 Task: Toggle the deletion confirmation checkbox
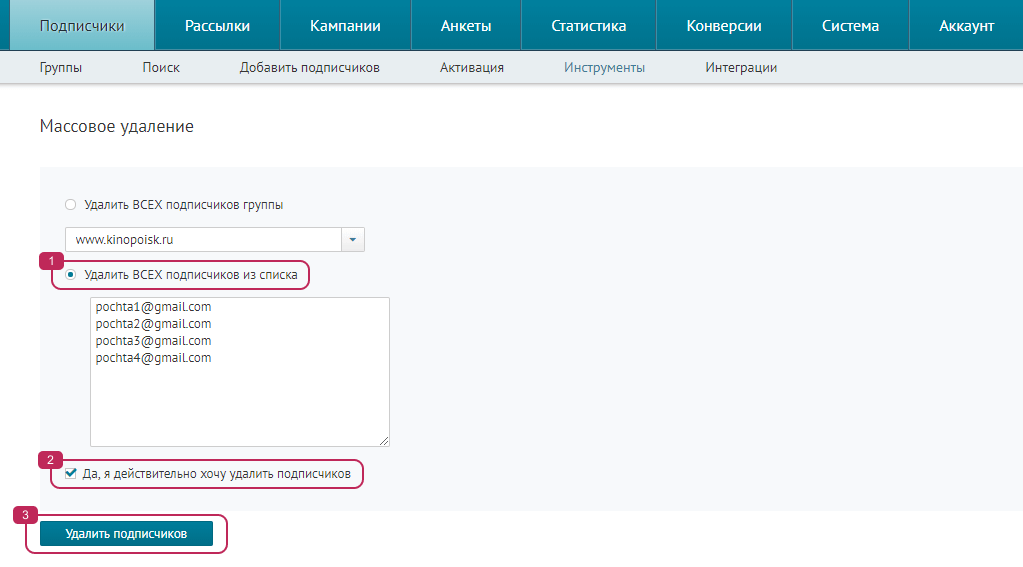point(71,474)
